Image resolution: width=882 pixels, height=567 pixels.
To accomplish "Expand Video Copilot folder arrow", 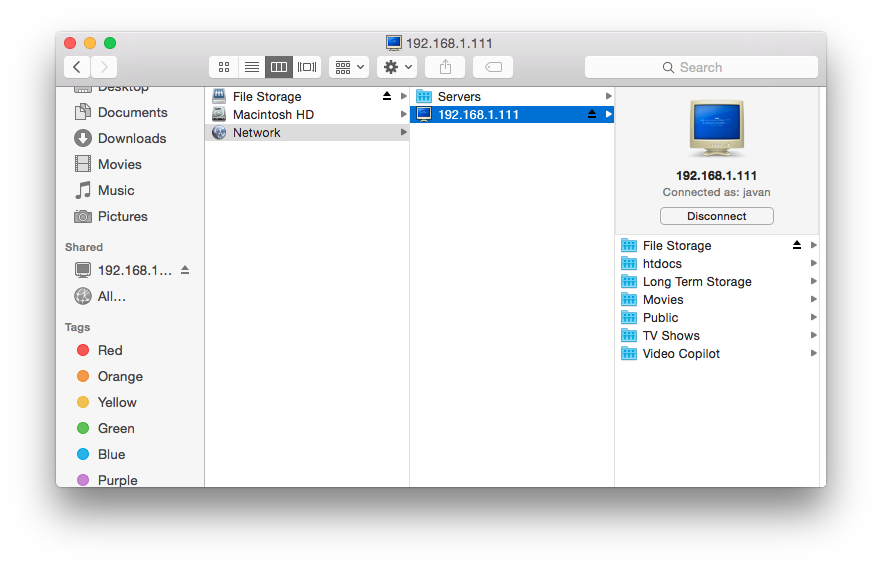I will click(x=813, y=353).
